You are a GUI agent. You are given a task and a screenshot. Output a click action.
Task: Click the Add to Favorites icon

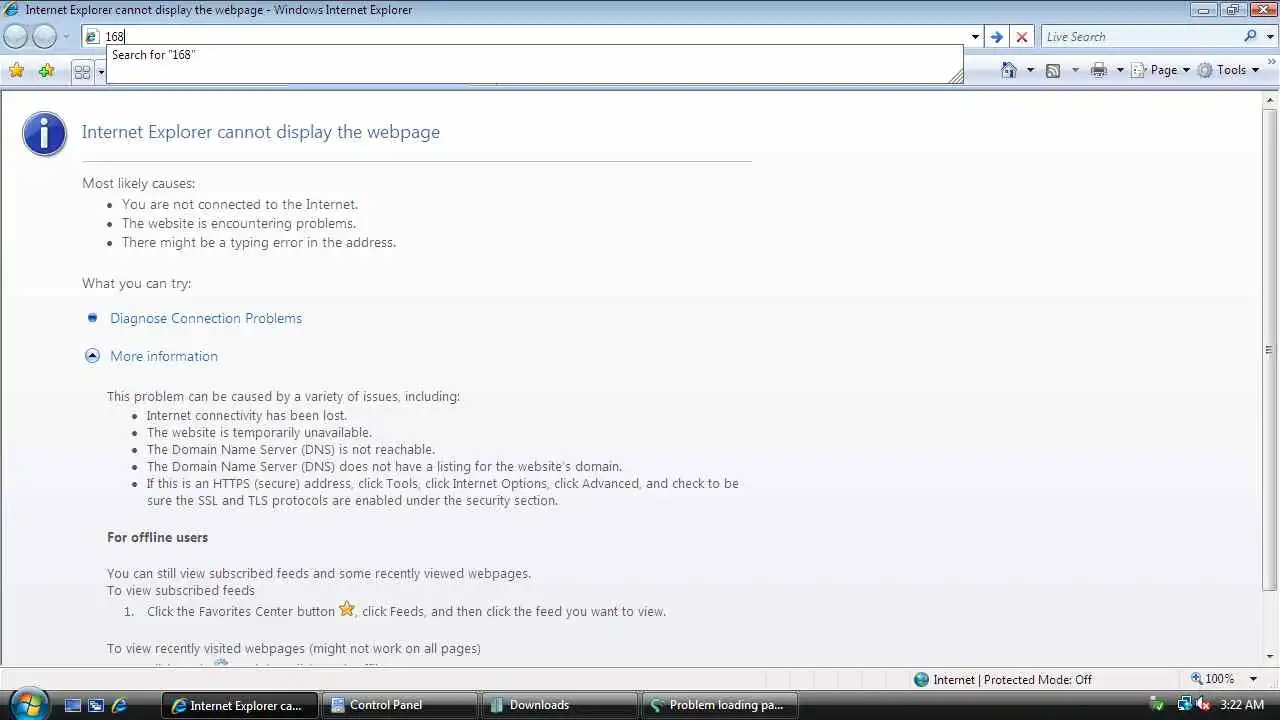(46, 70)
